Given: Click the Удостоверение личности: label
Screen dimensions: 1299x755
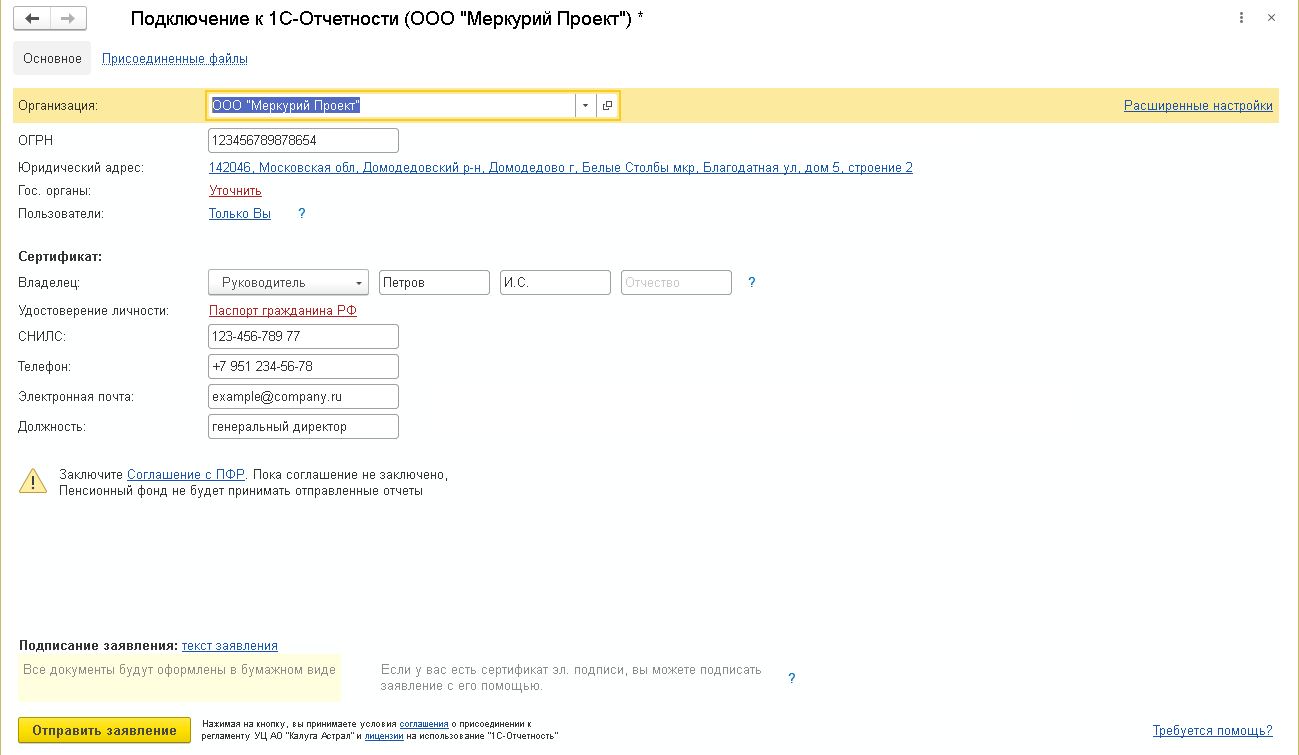Looking at the screenshot, I should (94, 311).
